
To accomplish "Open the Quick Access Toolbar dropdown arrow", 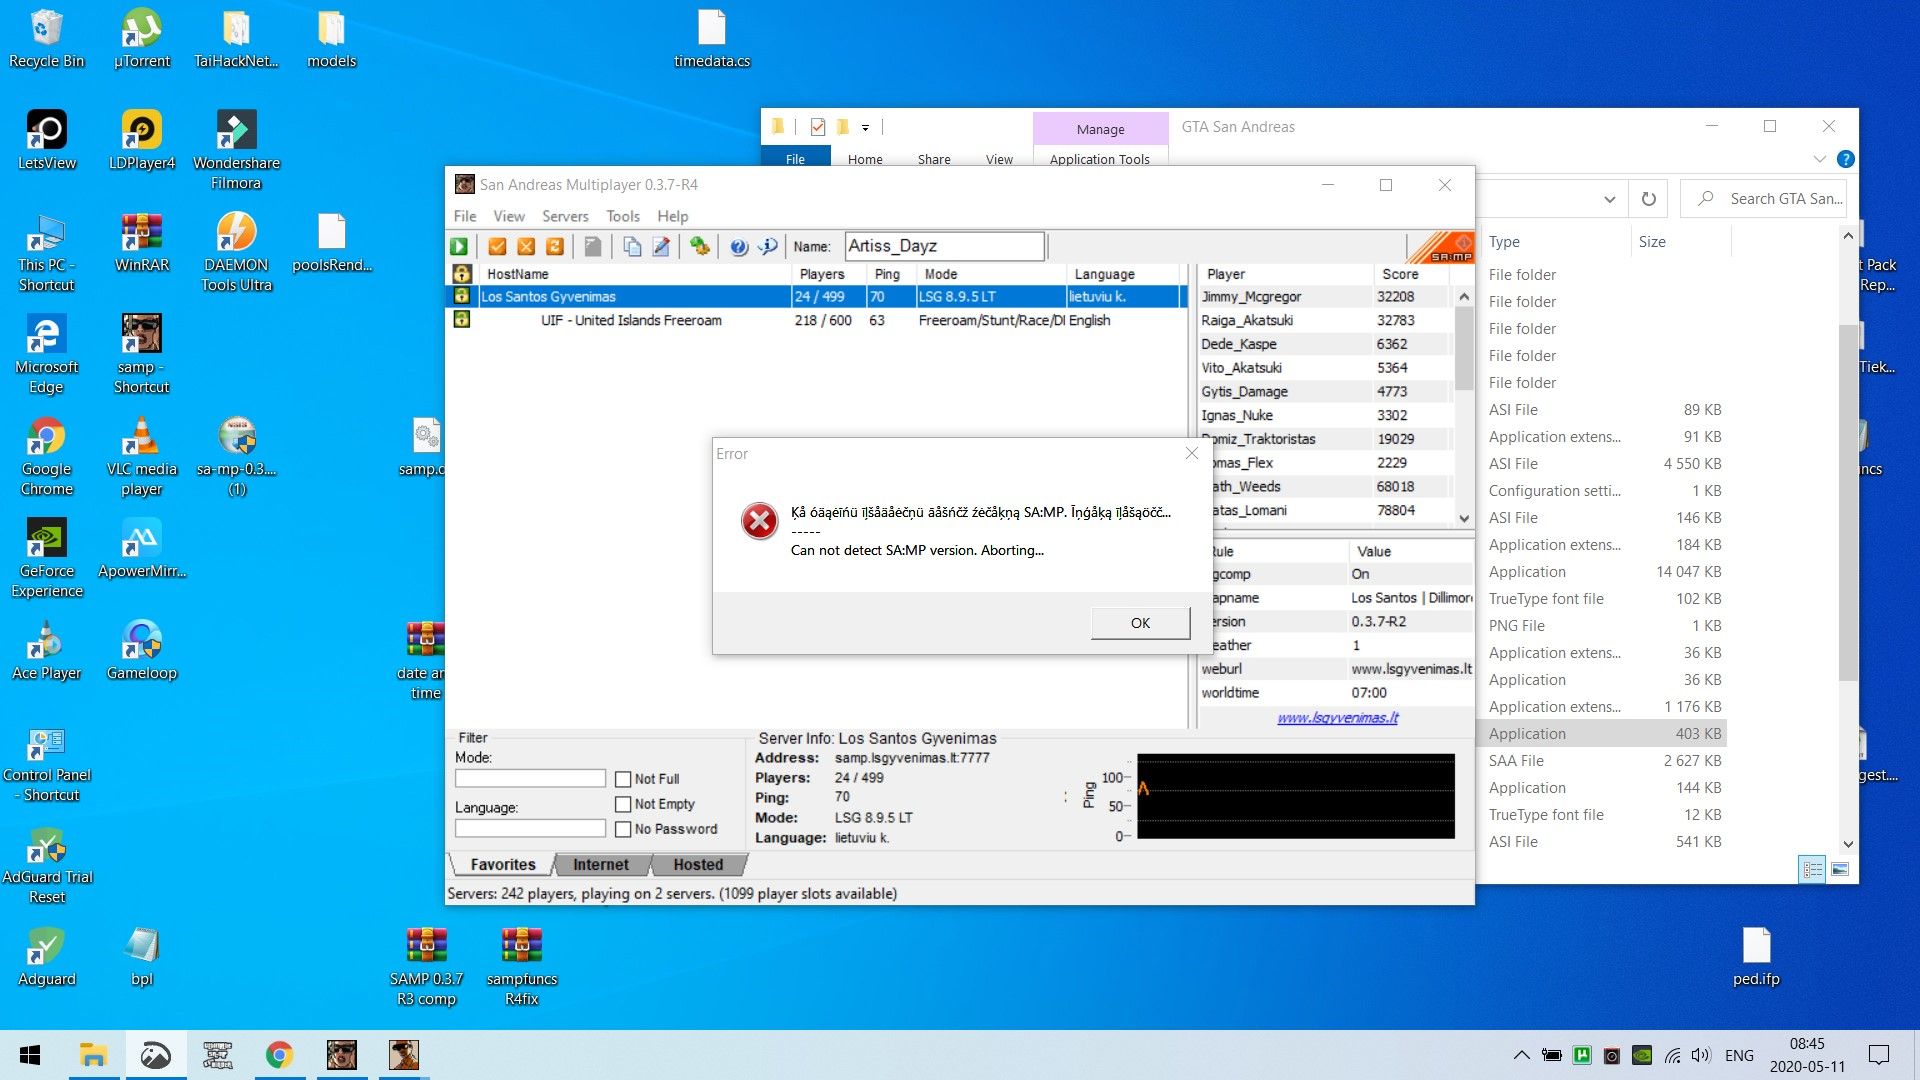I will point(865,127).
